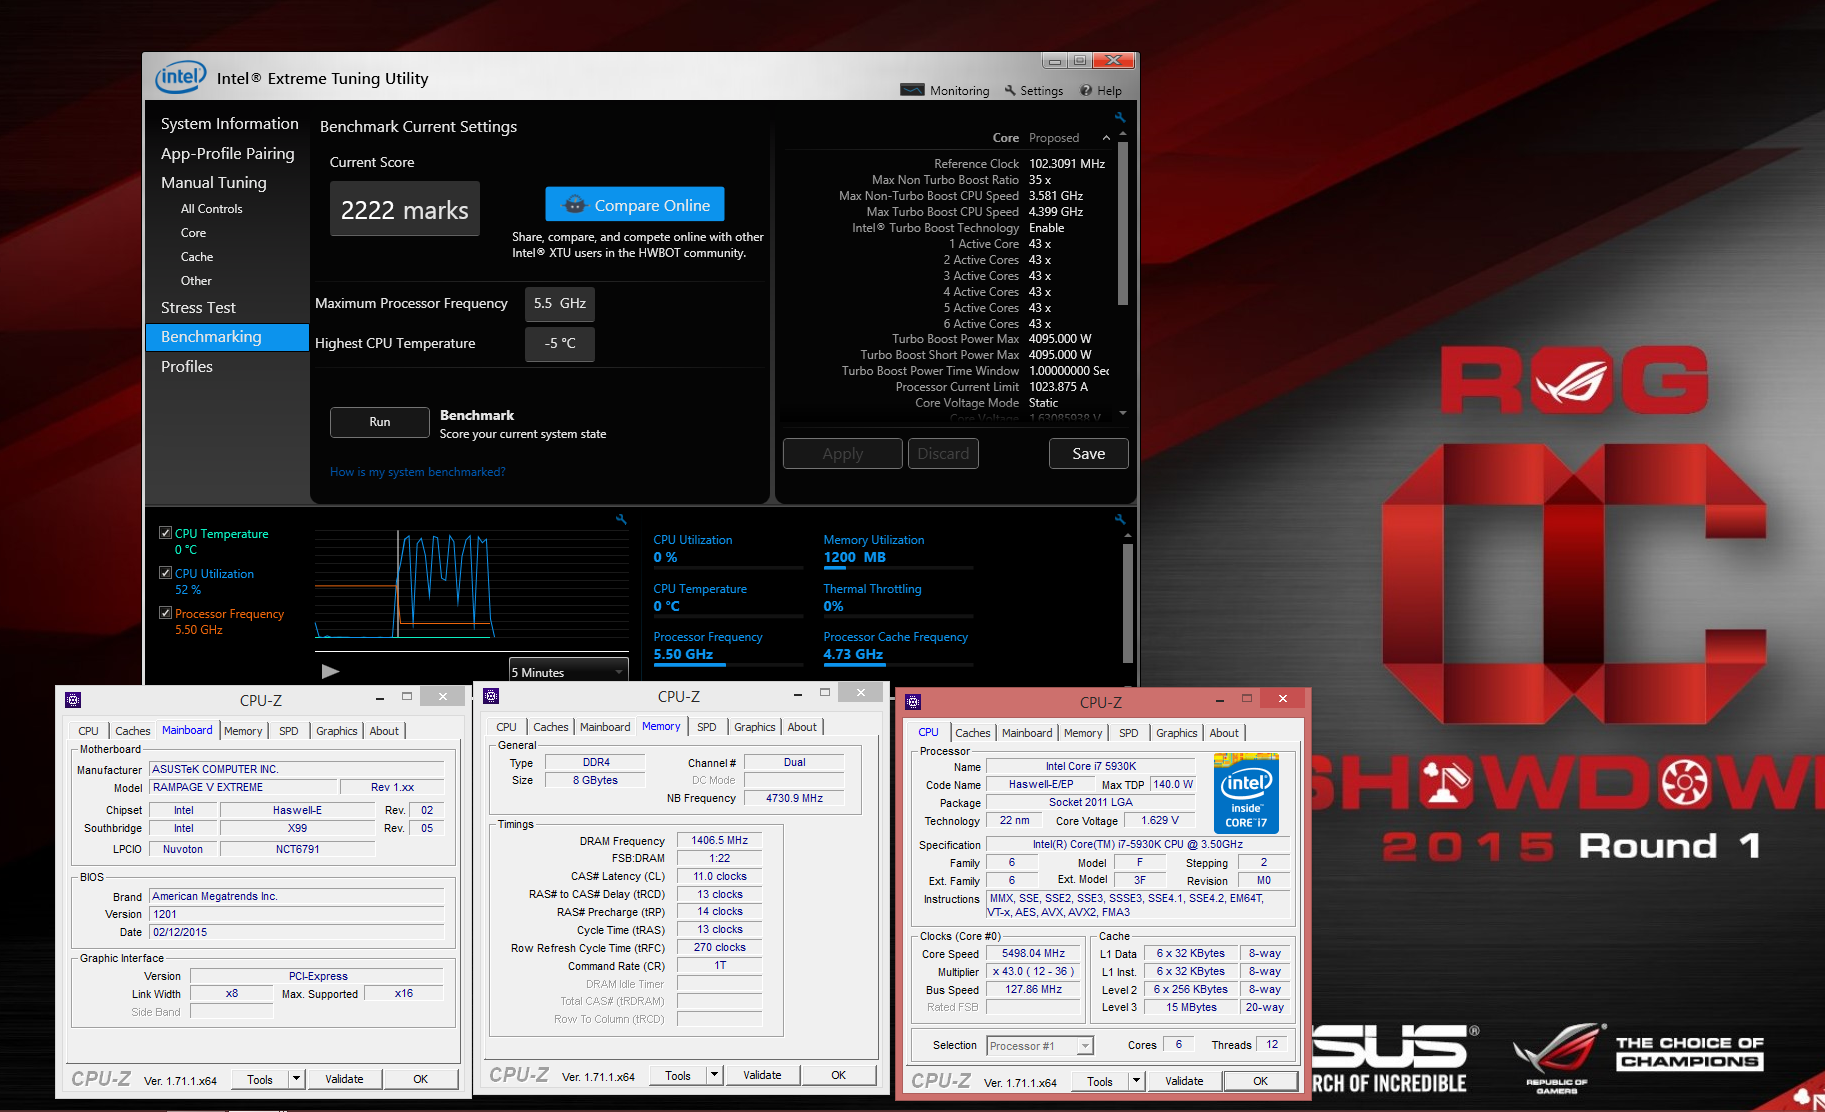Switch to Graphics tab in CPU CPU-Z window
1825x1112 pixels.
coord(1176,733)
